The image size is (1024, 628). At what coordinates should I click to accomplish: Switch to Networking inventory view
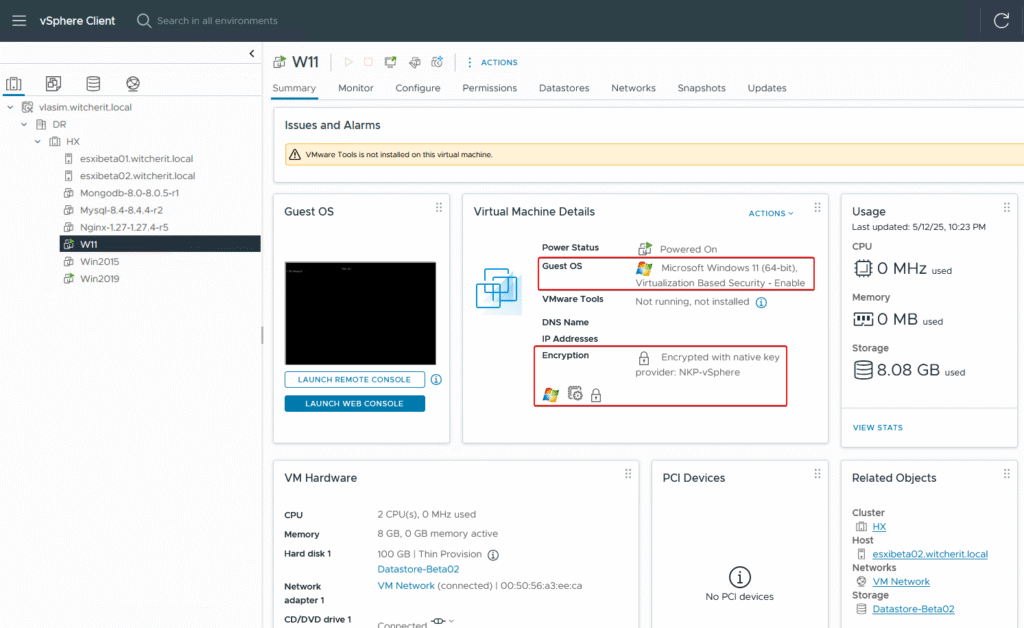pyautogui.click(x=133, y=84)
